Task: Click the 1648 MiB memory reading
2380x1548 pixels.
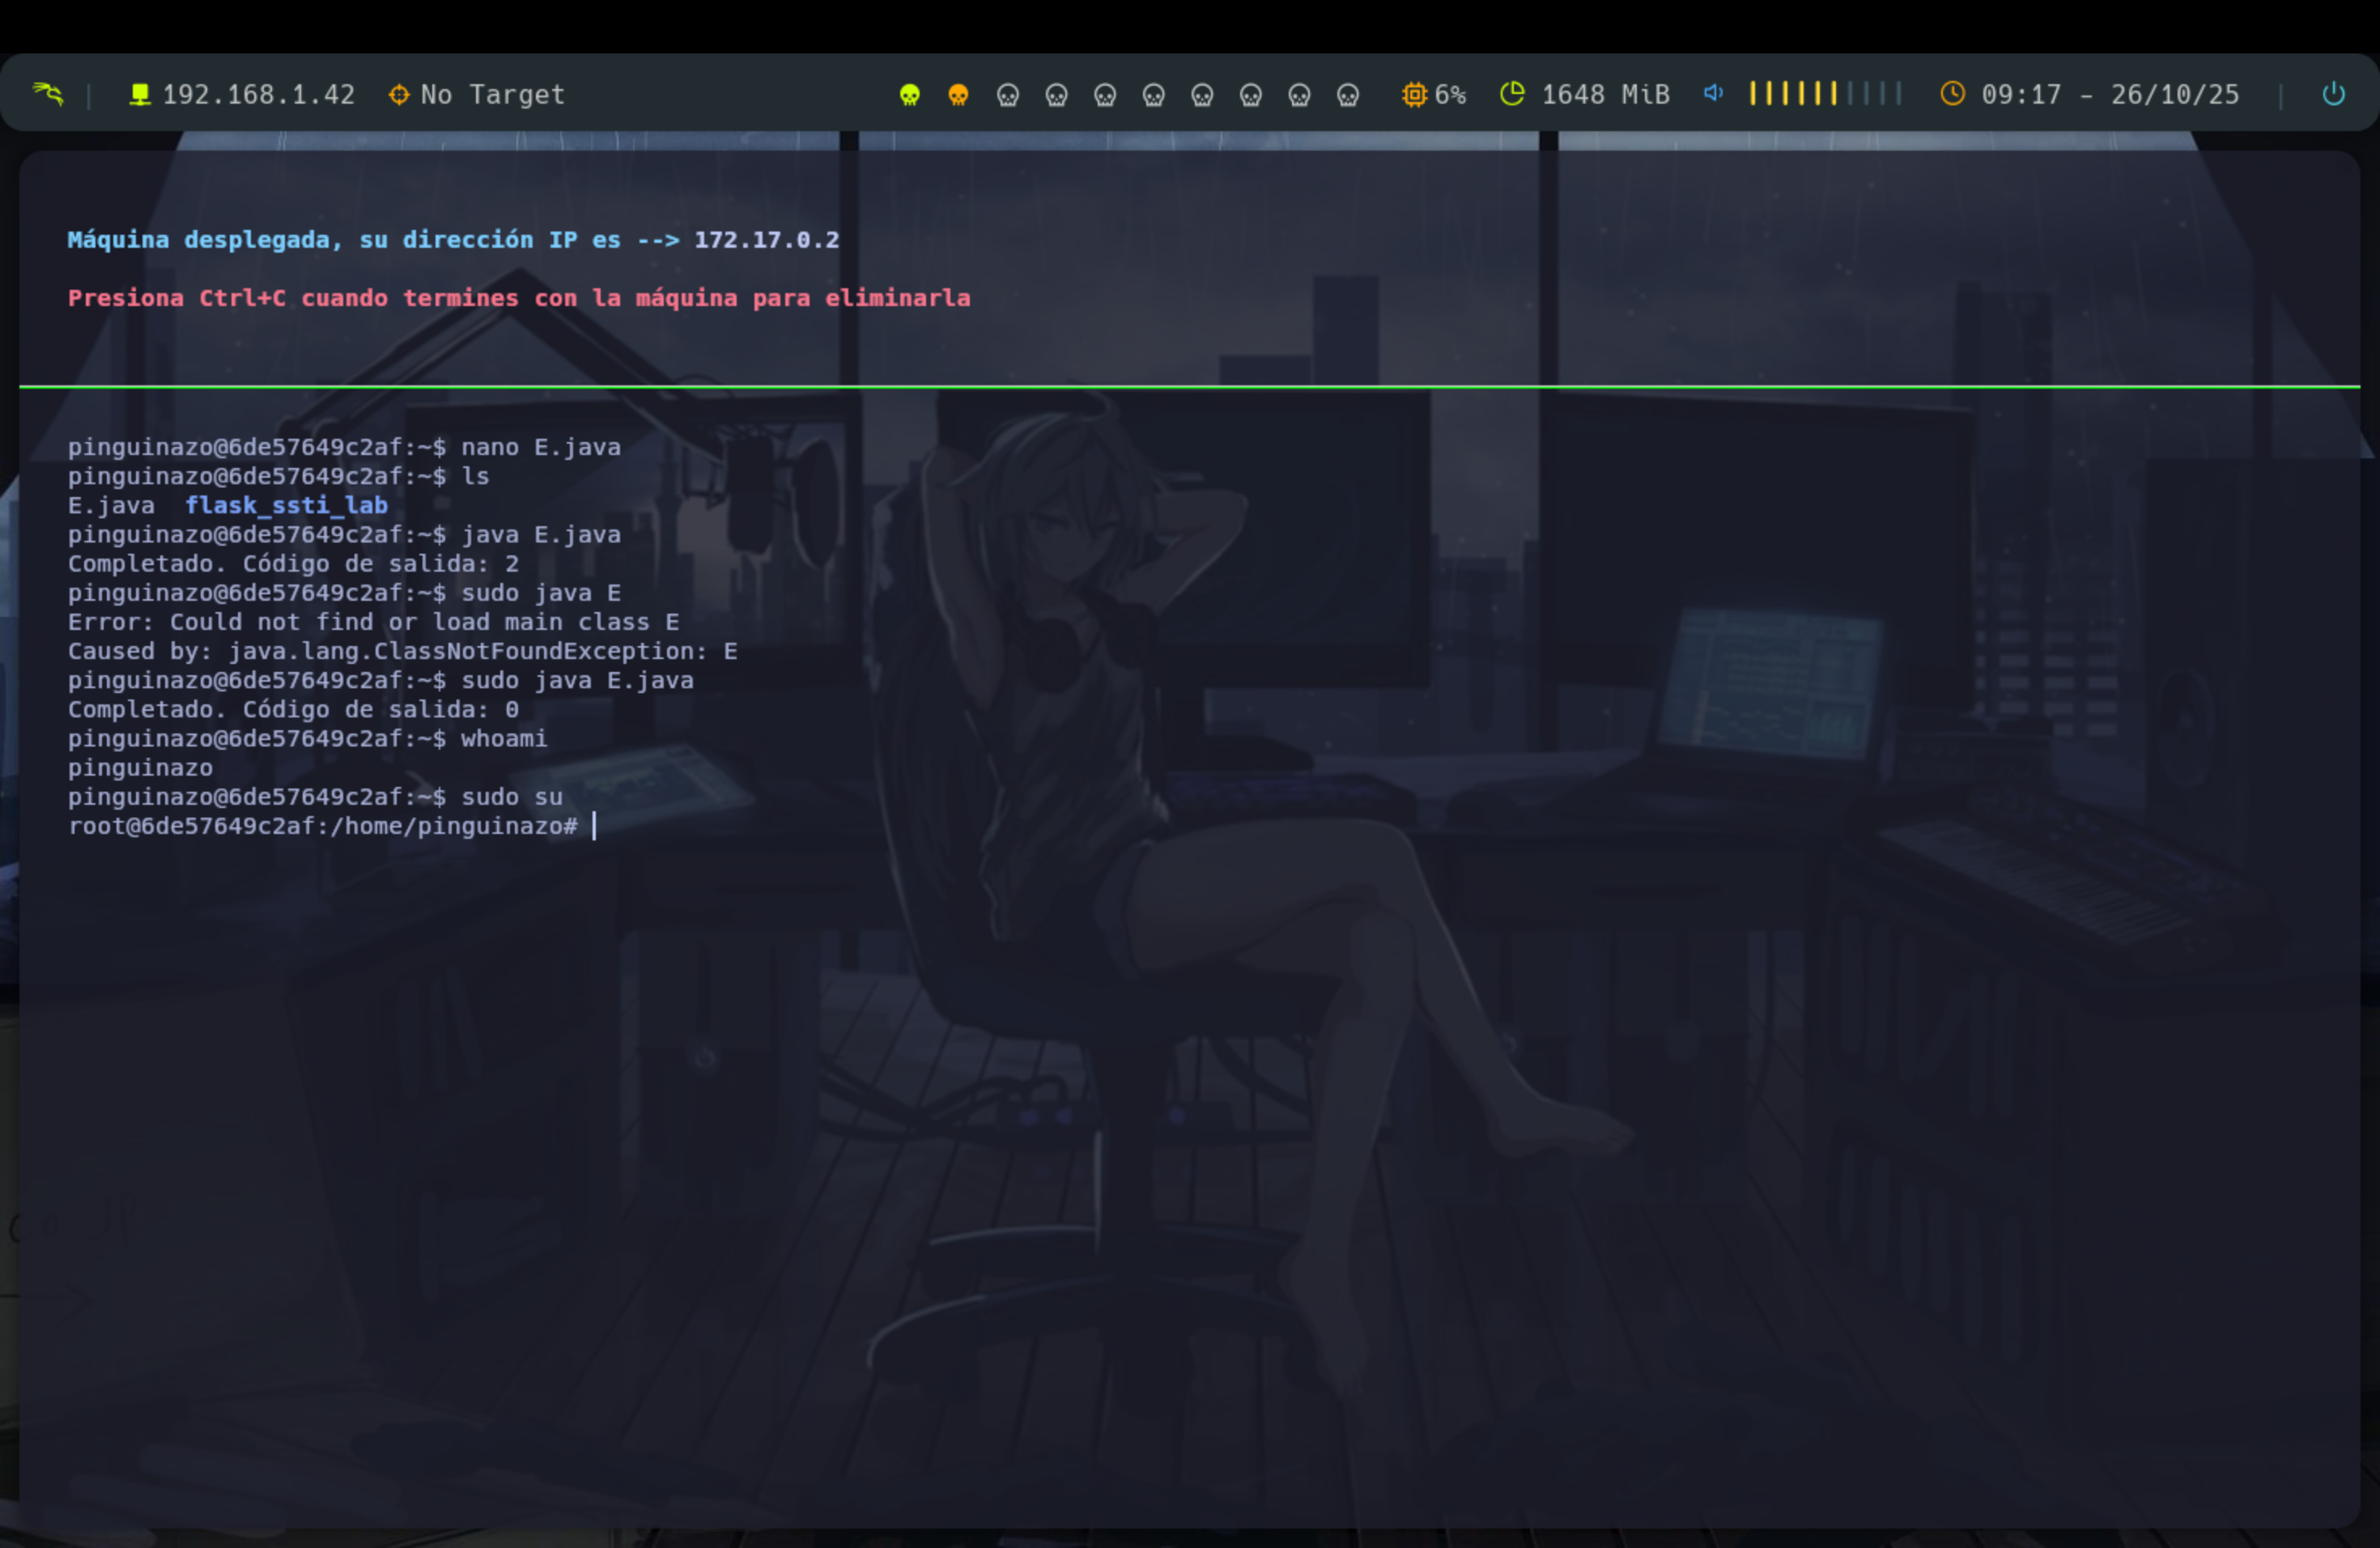Action: [x=1605, y=94]
